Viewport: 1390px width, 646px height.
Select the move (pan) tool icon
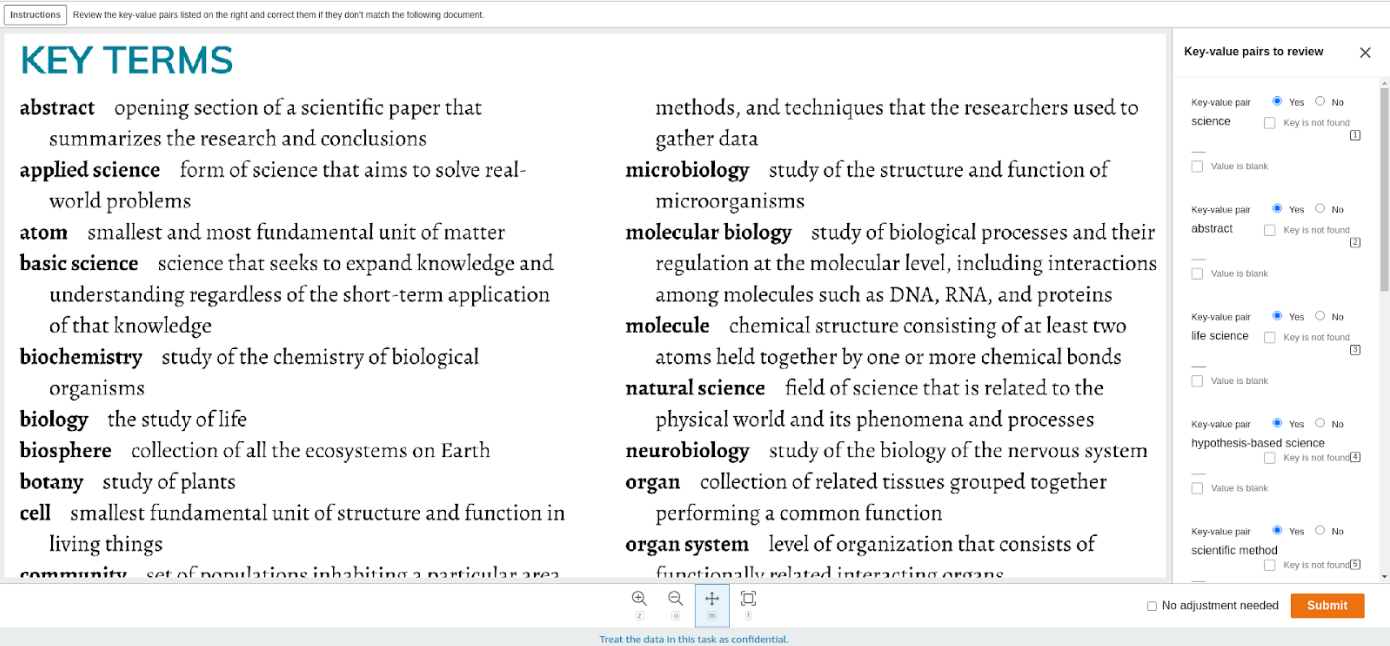click(x=712, y=599)
